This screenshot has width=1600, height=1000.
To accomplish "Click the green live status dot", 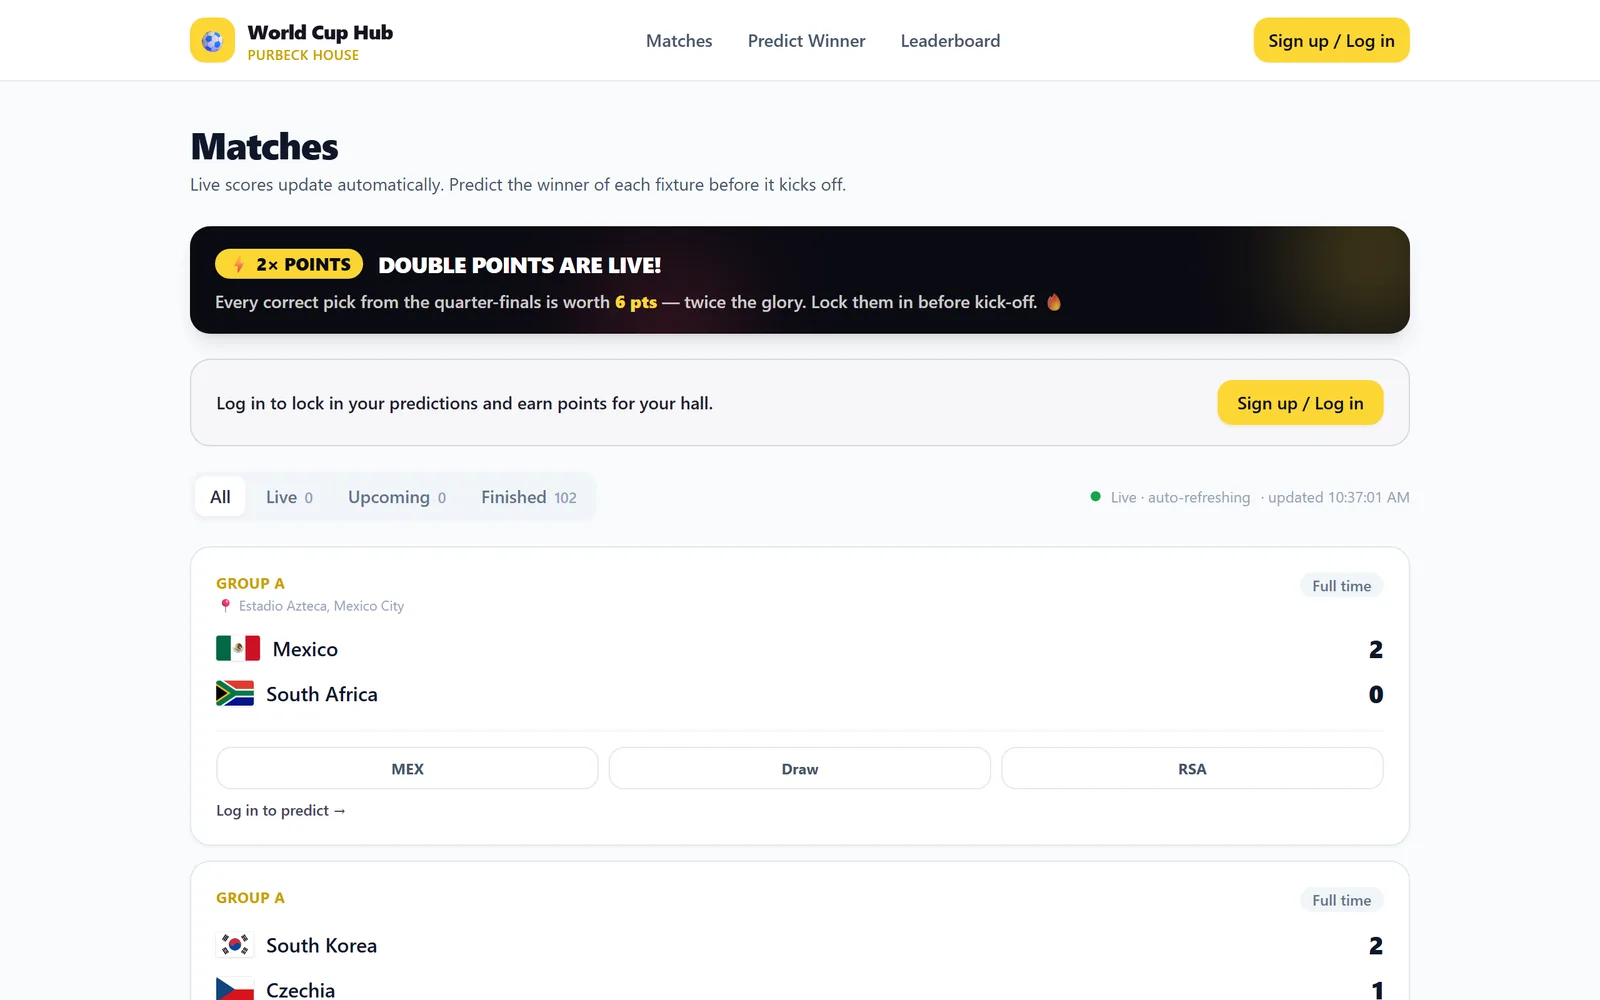I will [x=1095, y=496].
